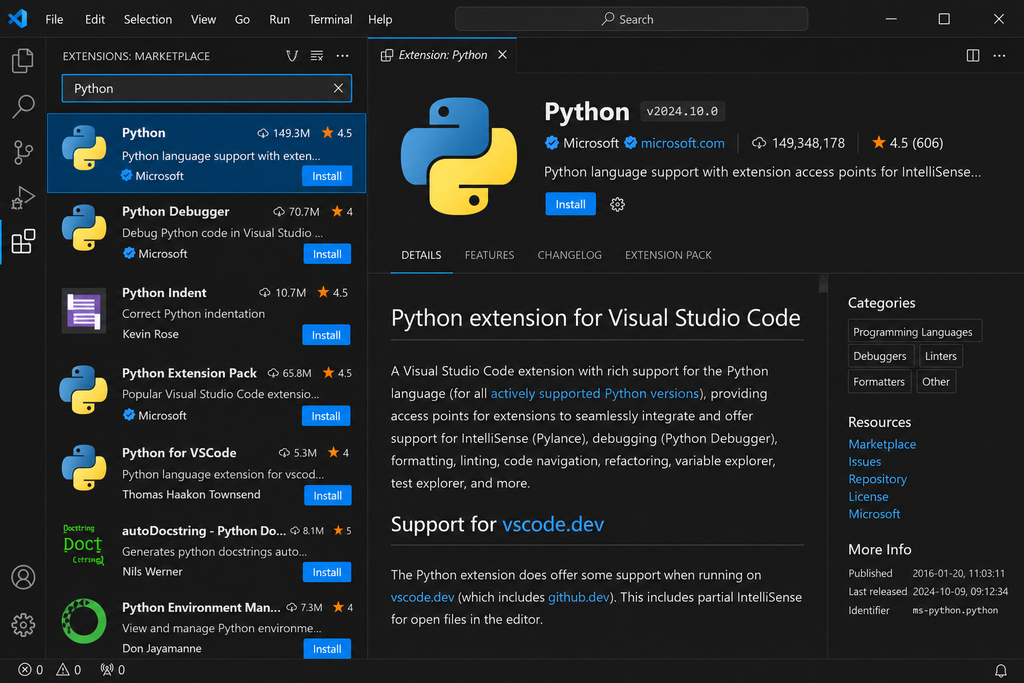Open the Explorer view in activity bar

click(x=23, y=61)
